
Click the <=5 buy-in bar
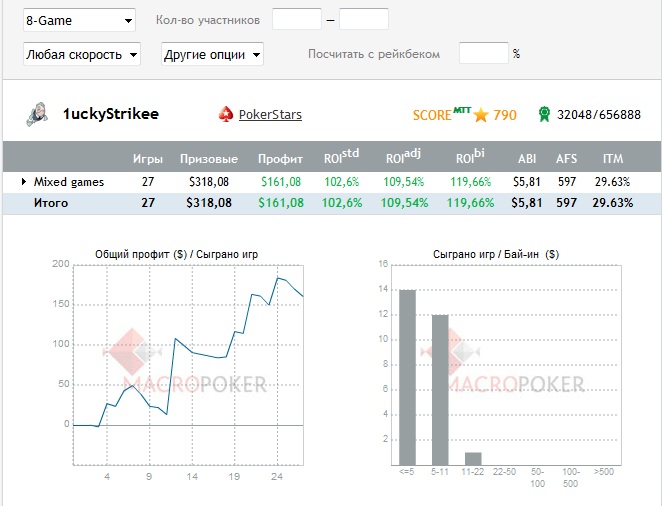click(x=407, y=377)
